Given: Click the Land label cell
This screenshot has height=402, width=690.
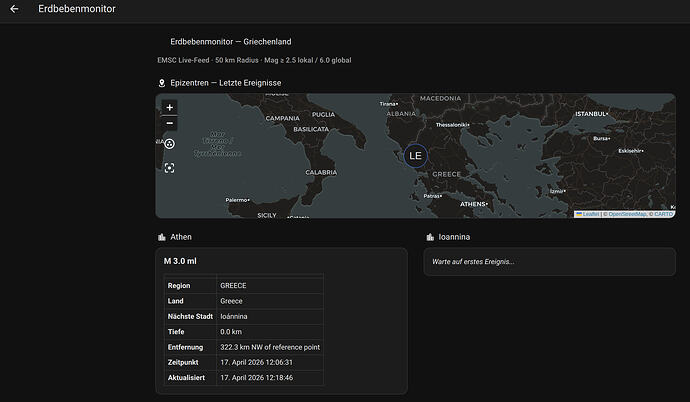Looking at the screenshot, I should click(x=190, y=301).
